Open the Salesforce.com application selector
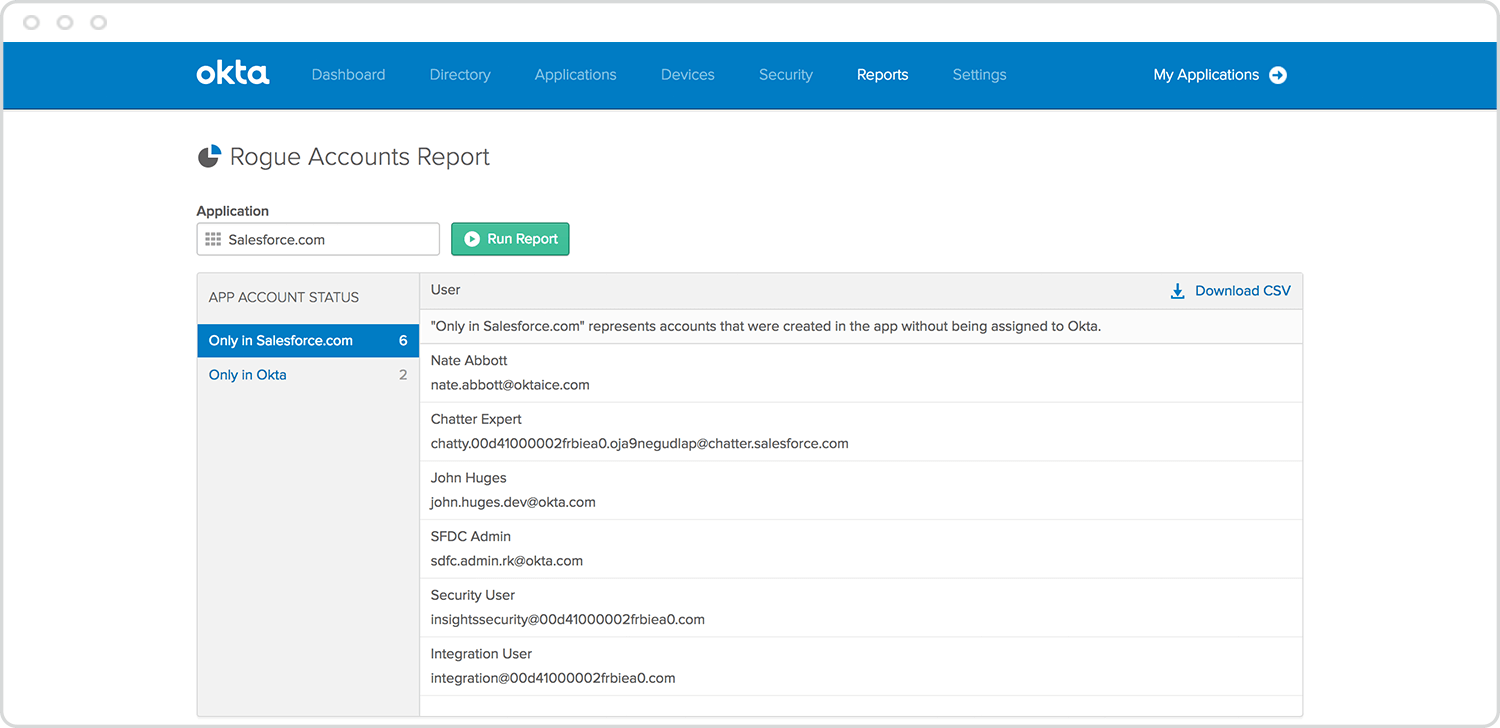Viewport: 1500px width, 728px height. tap(318, 239)
